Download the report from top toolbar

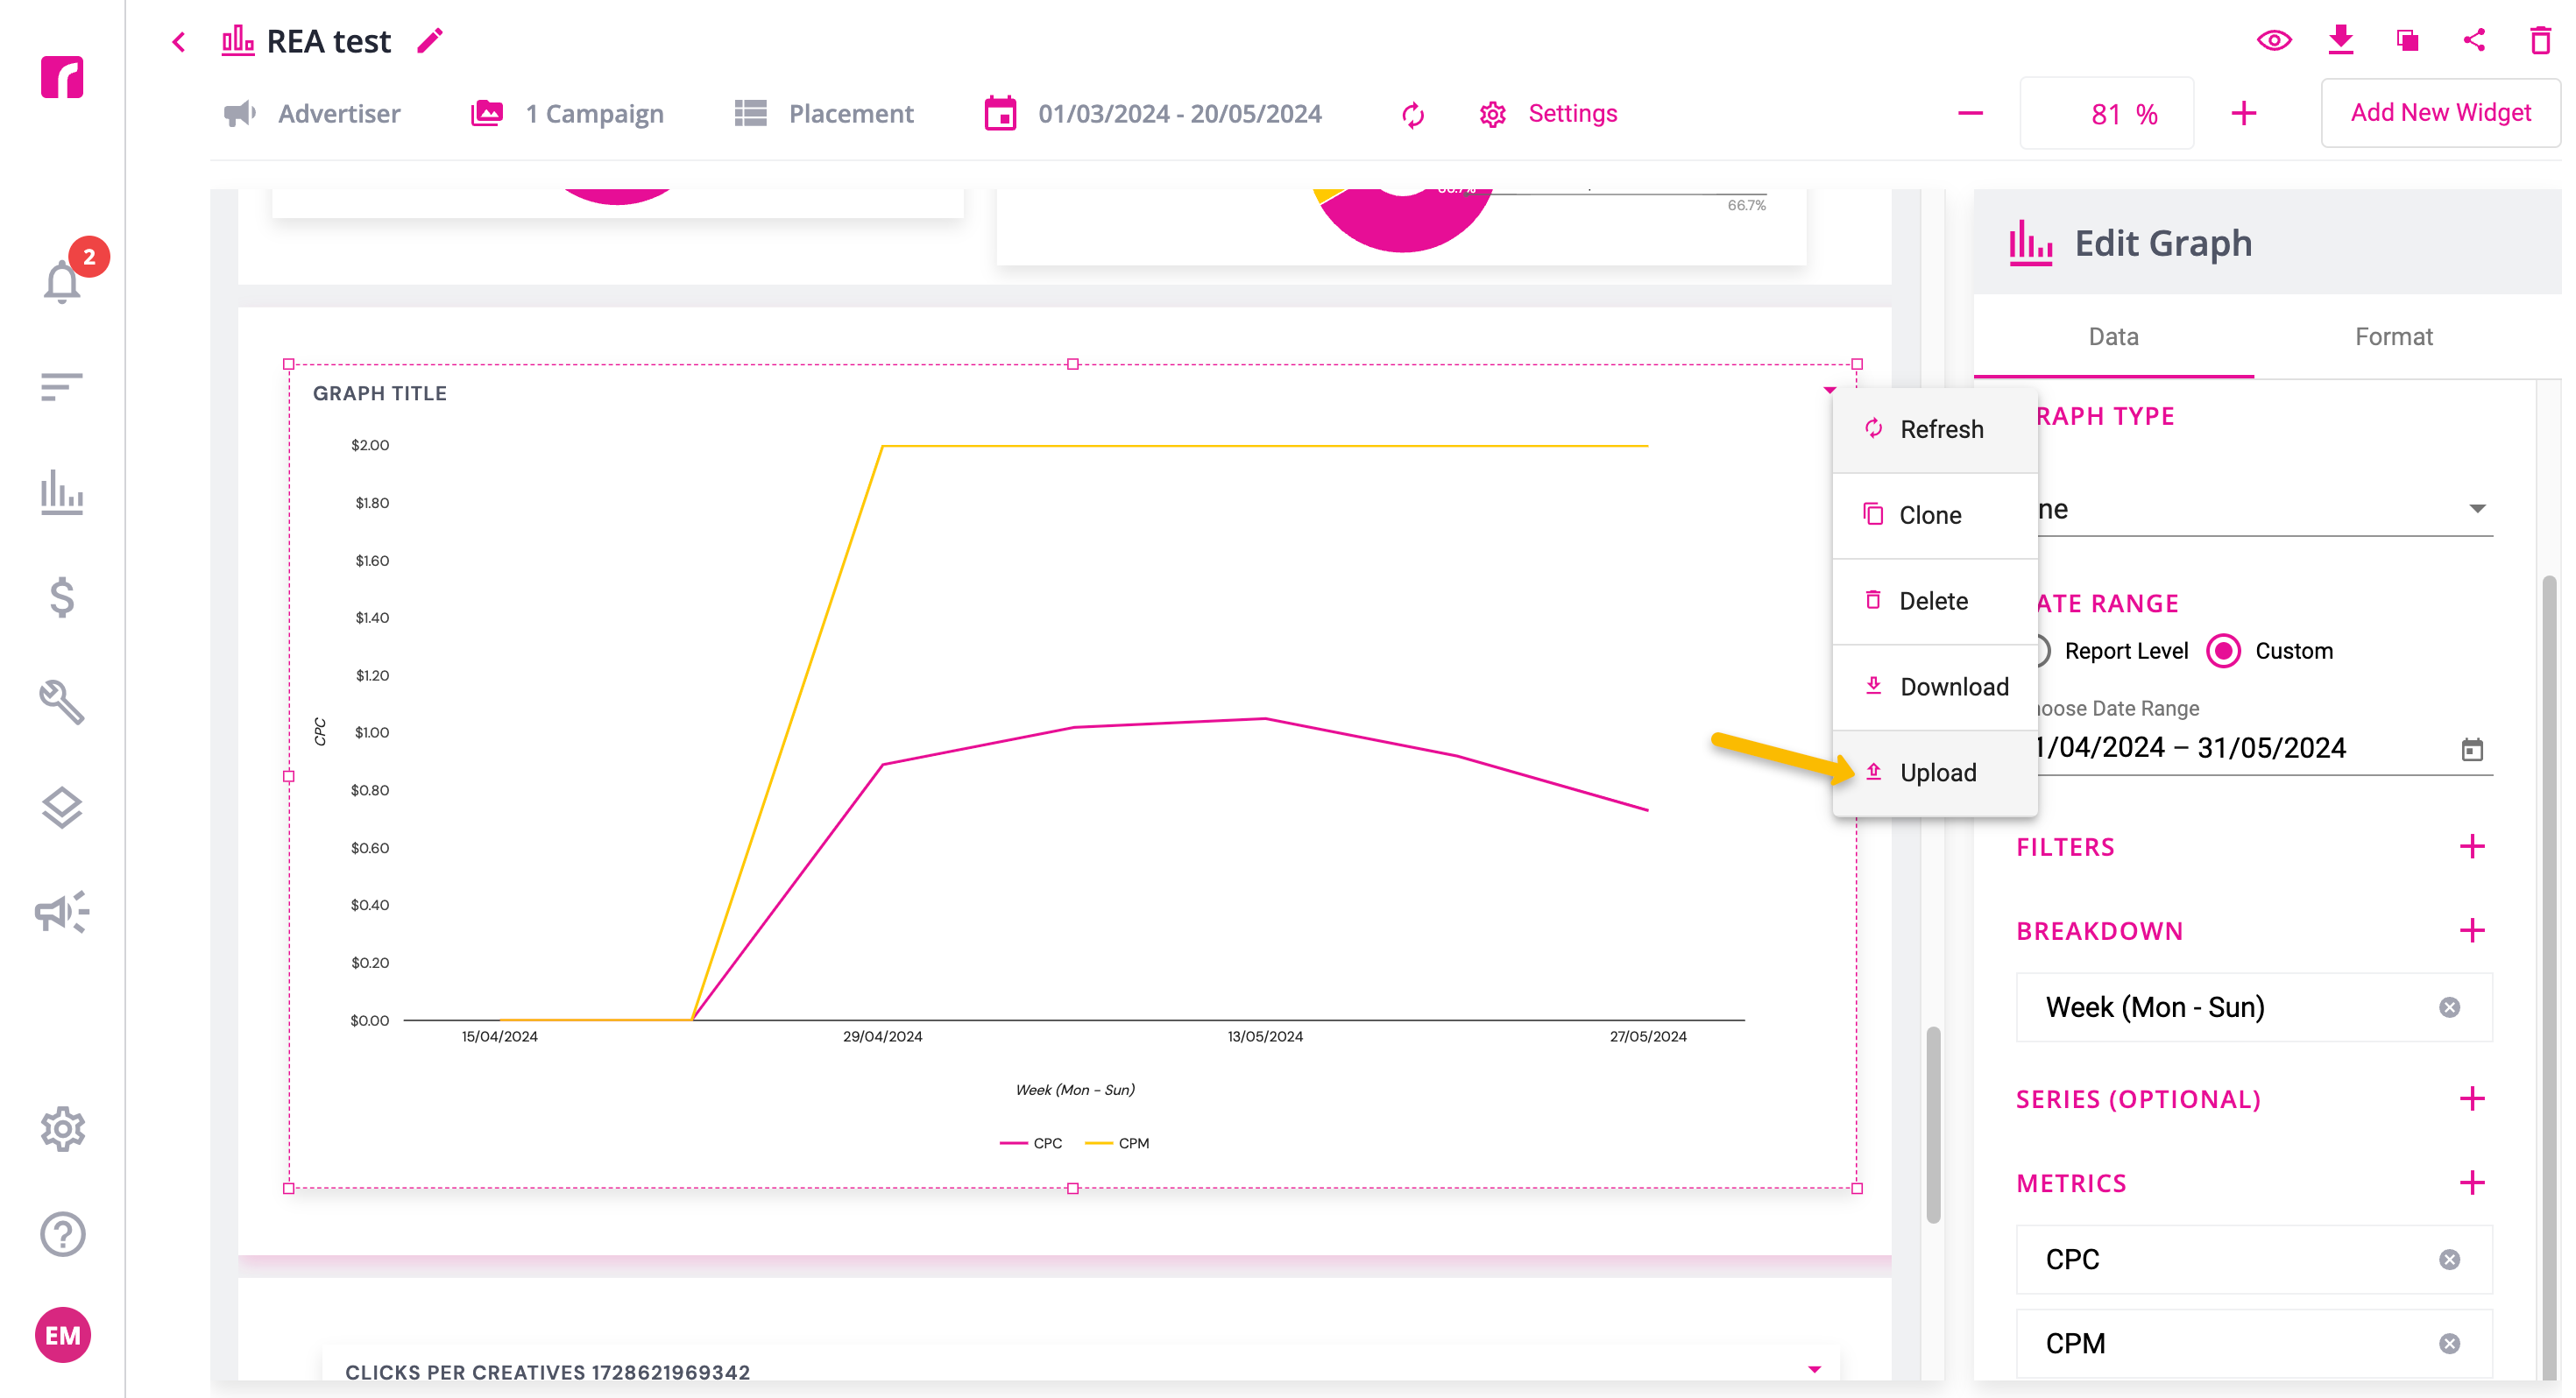coord(2340,40)
